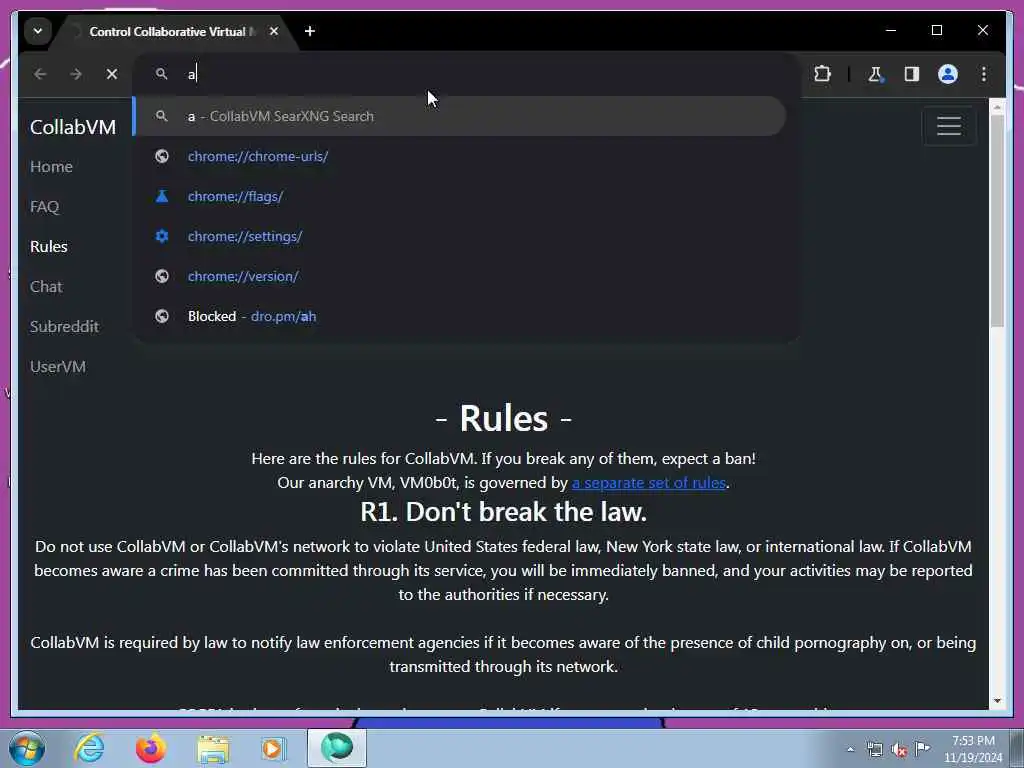The image size is (1024, 768).
Task: Click the CollabVM site title
Action: (72, 127)
